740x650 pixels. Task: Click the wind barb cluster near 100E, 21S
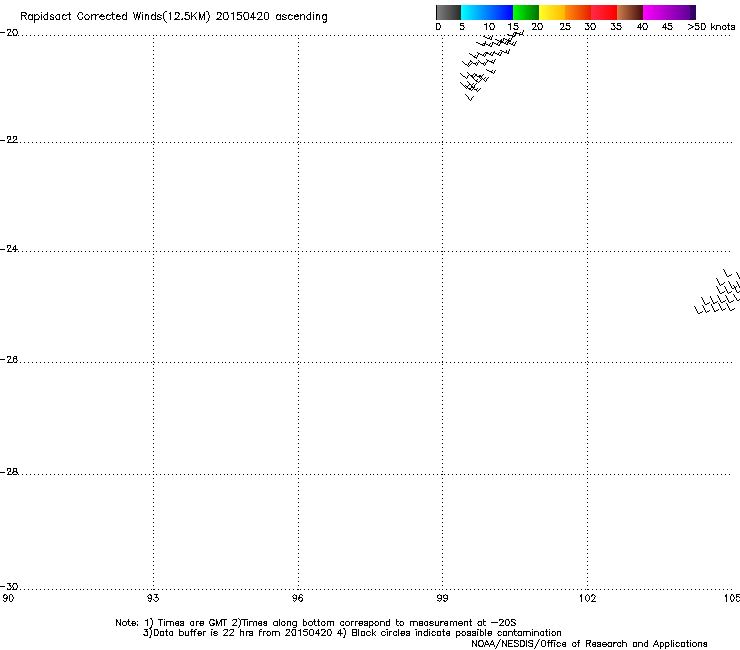(491, 65)
